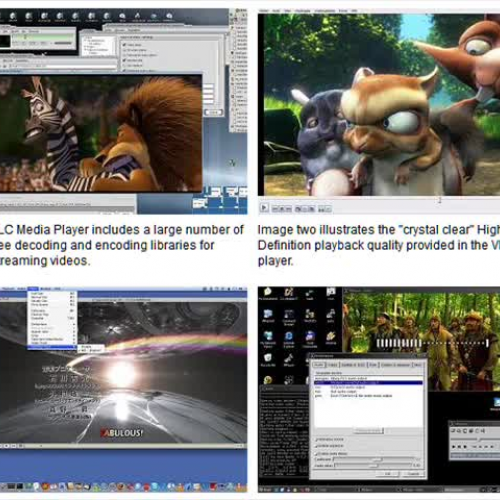Click OK in the Preferences dialog

click(388, 474)
